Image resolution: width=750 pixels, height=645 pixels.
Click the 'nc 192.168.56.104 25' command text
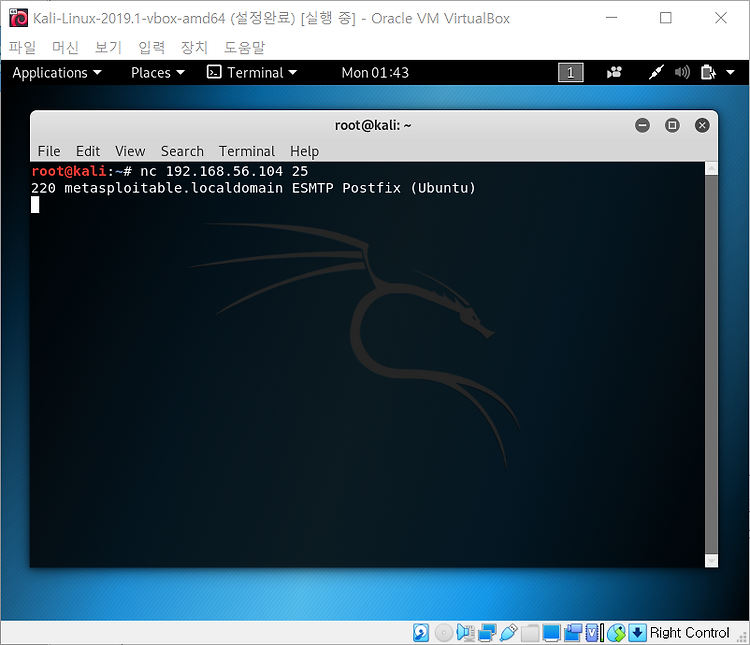click(224, 171)
